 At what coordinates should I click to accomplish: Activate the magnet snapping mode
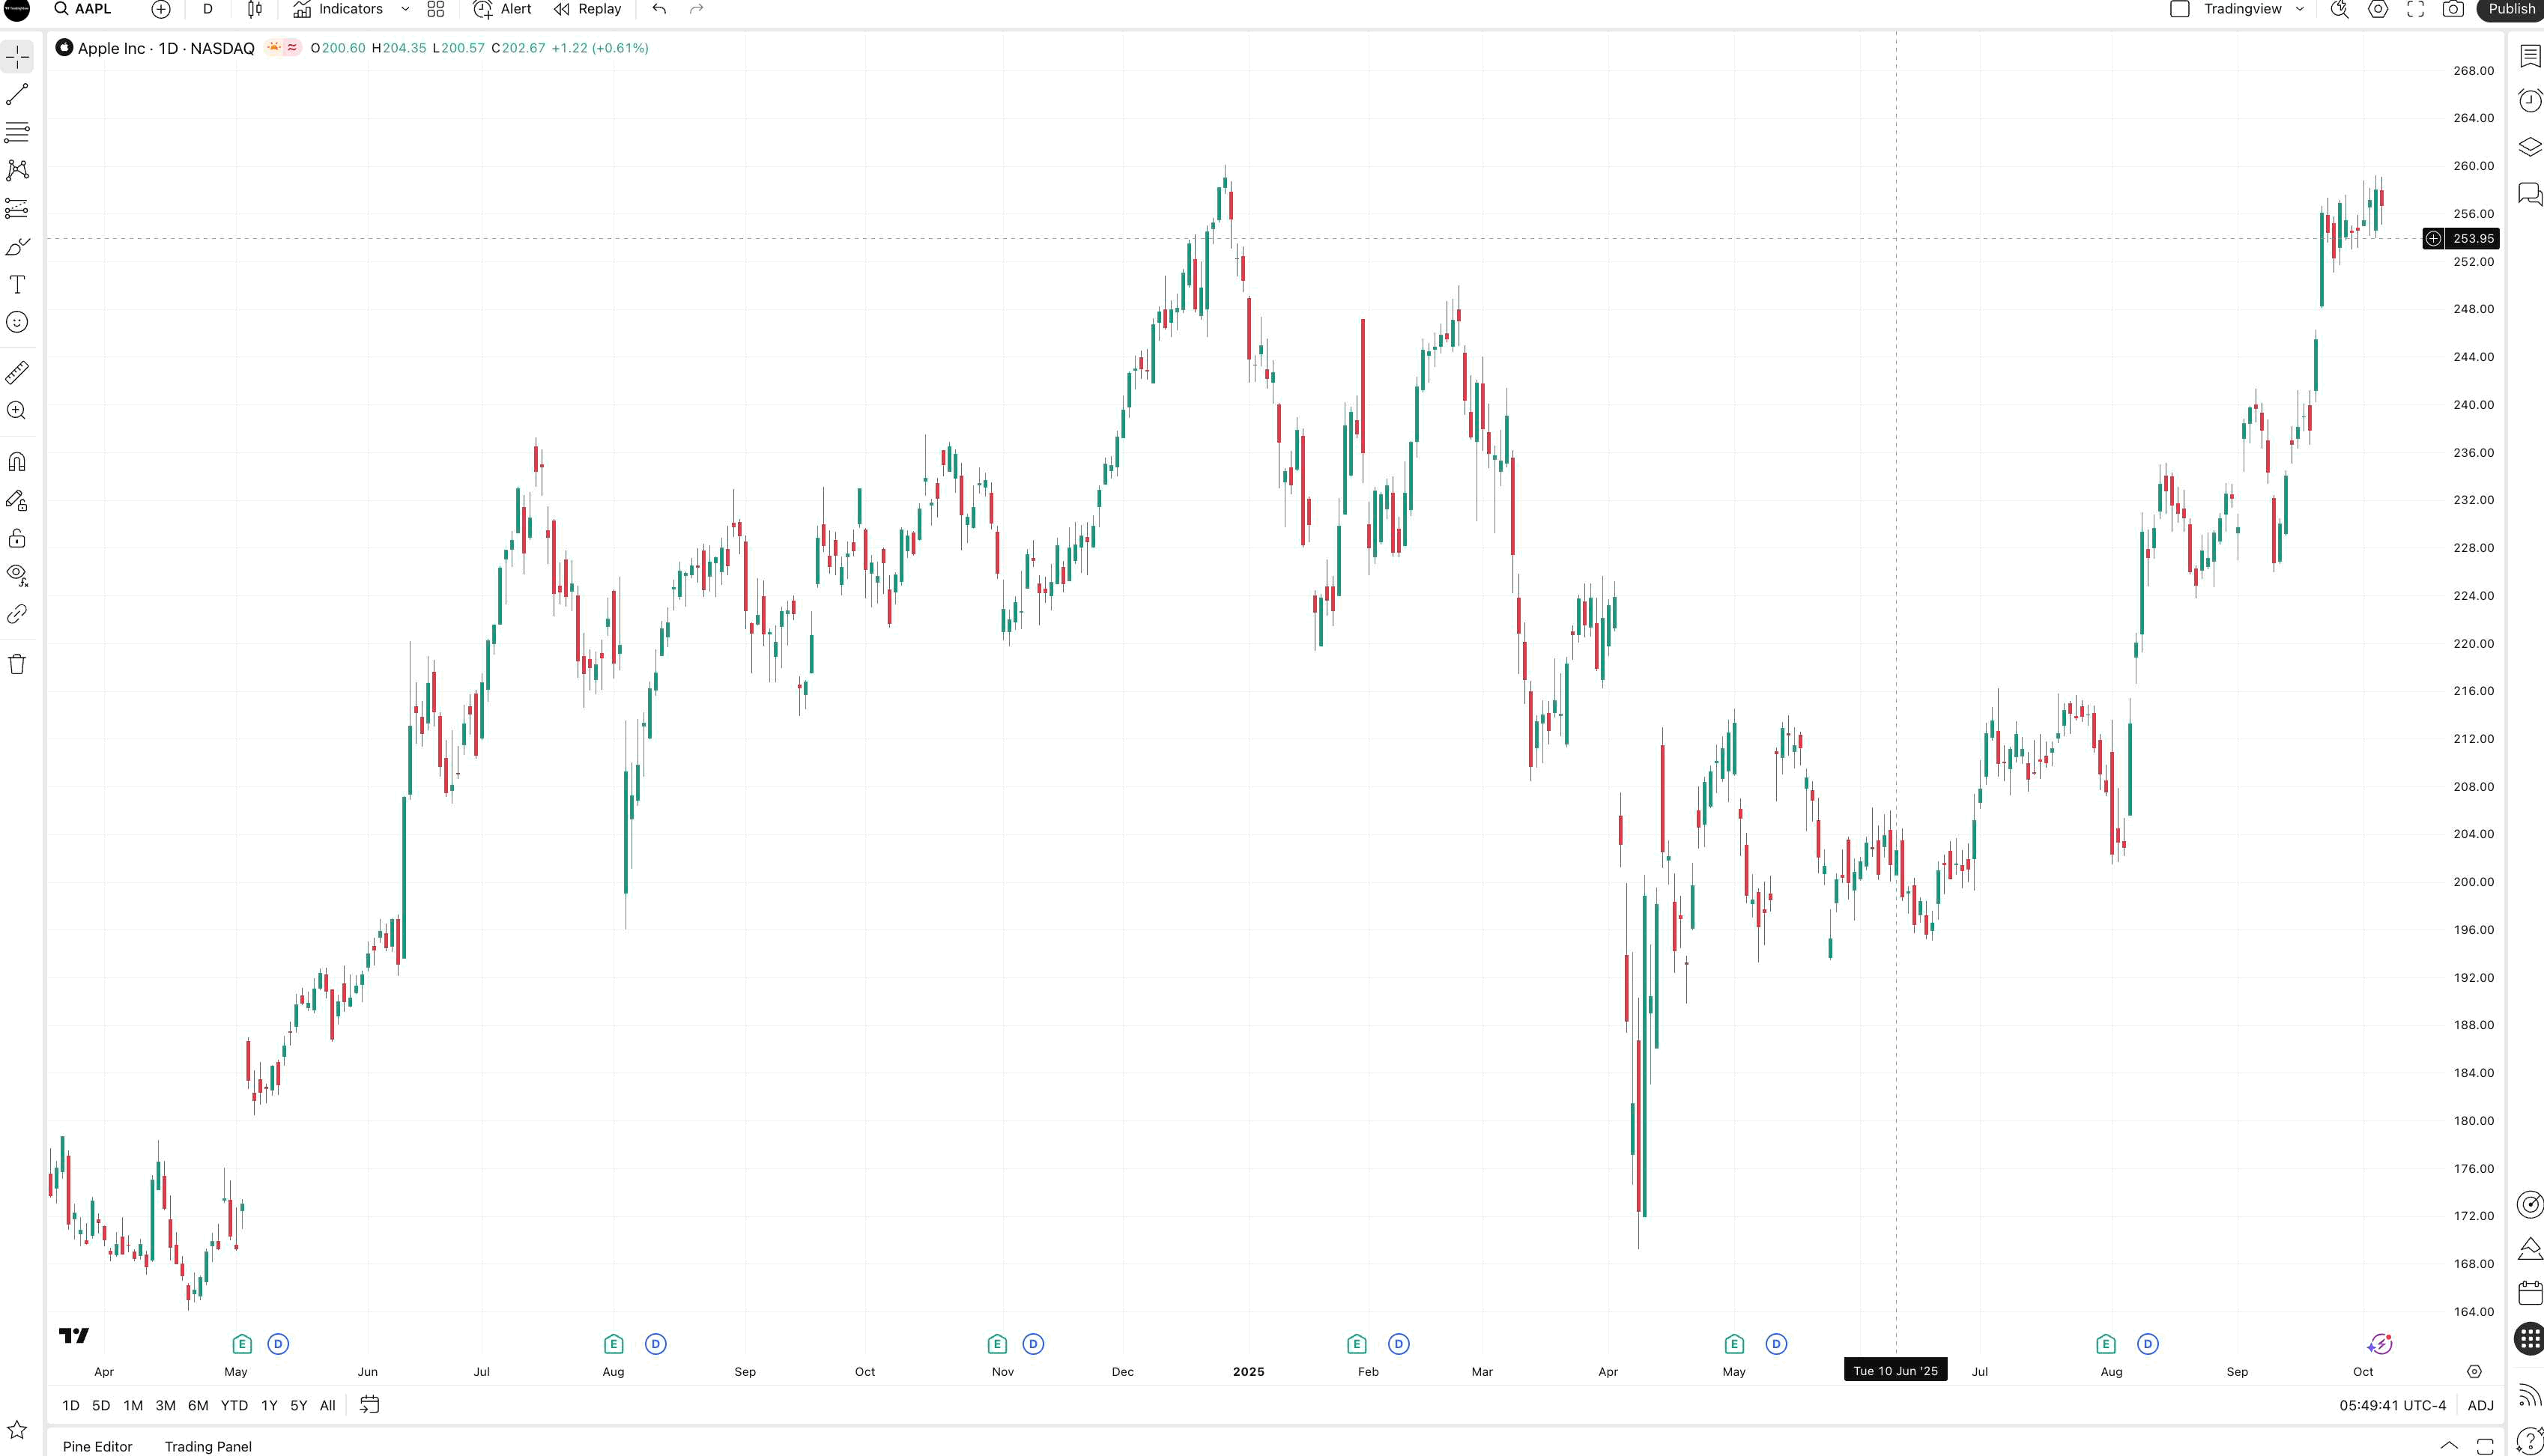pos(17,462)
